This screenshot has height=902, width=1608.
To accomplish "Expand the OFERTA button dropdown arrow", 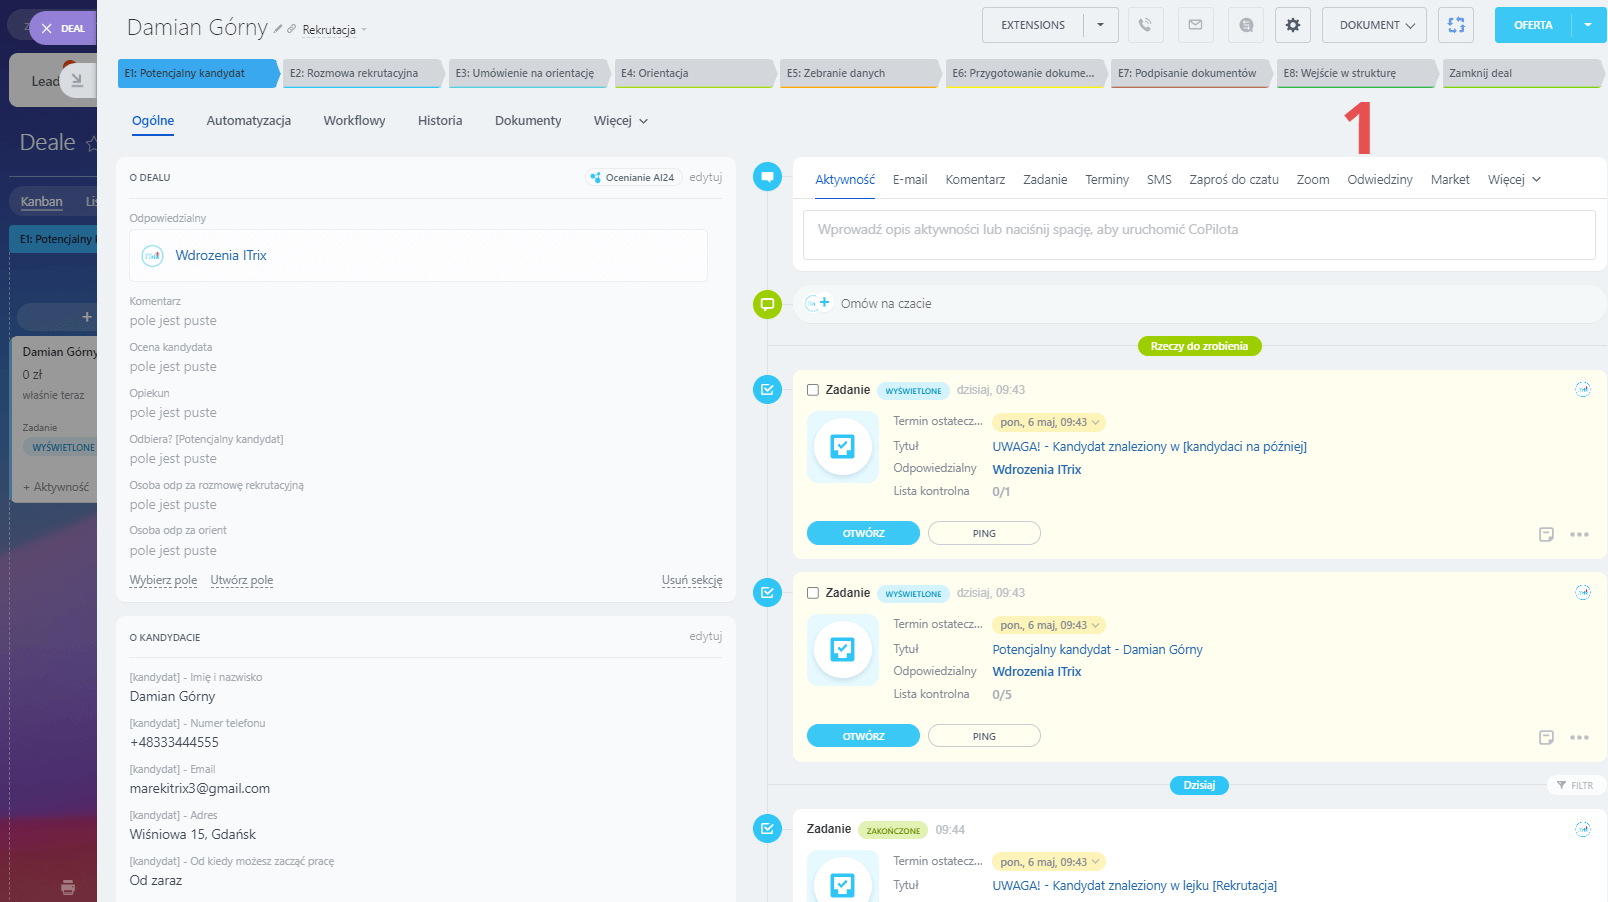I will (x=1588, y=25).
